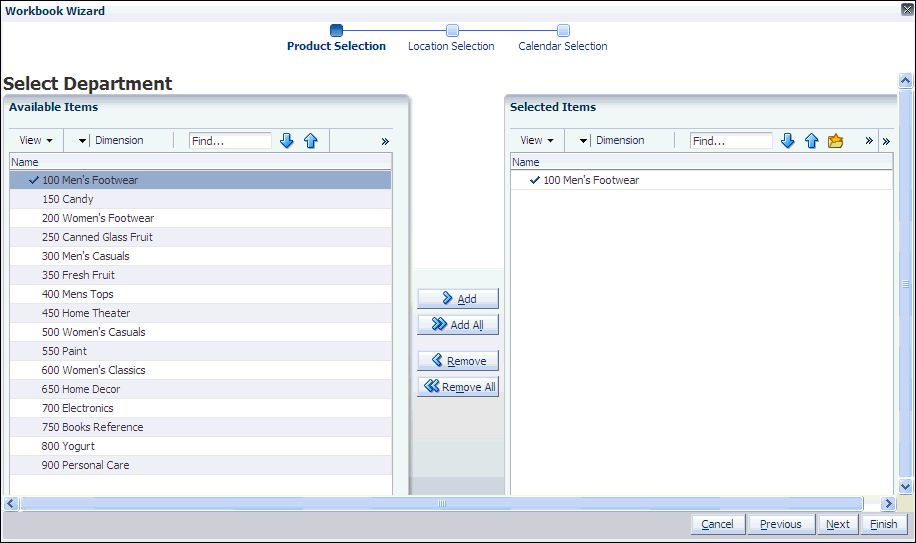This screenshot has height=543, width=916.
Task: Click find-next down arrow in Selected Items
Action: coord(787,141)
